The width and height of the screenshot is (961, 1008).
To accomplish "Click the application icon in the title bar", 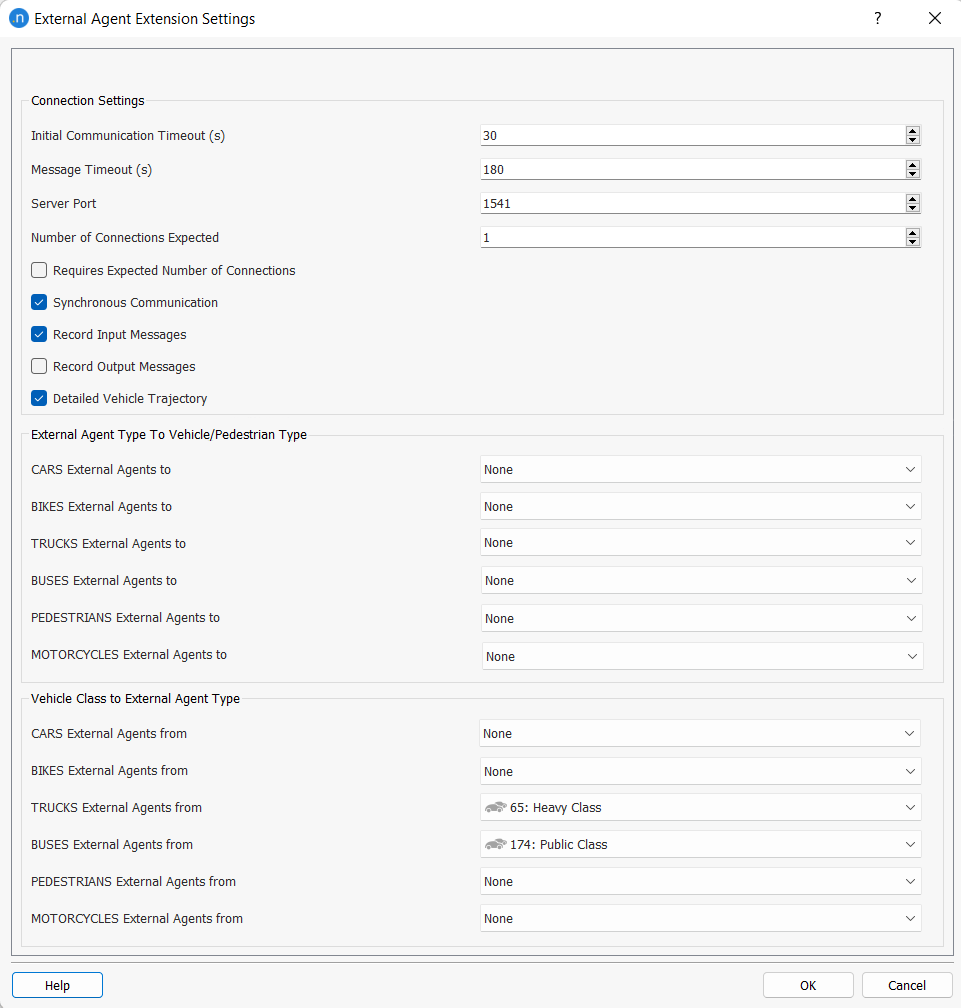I will [19, 18].
